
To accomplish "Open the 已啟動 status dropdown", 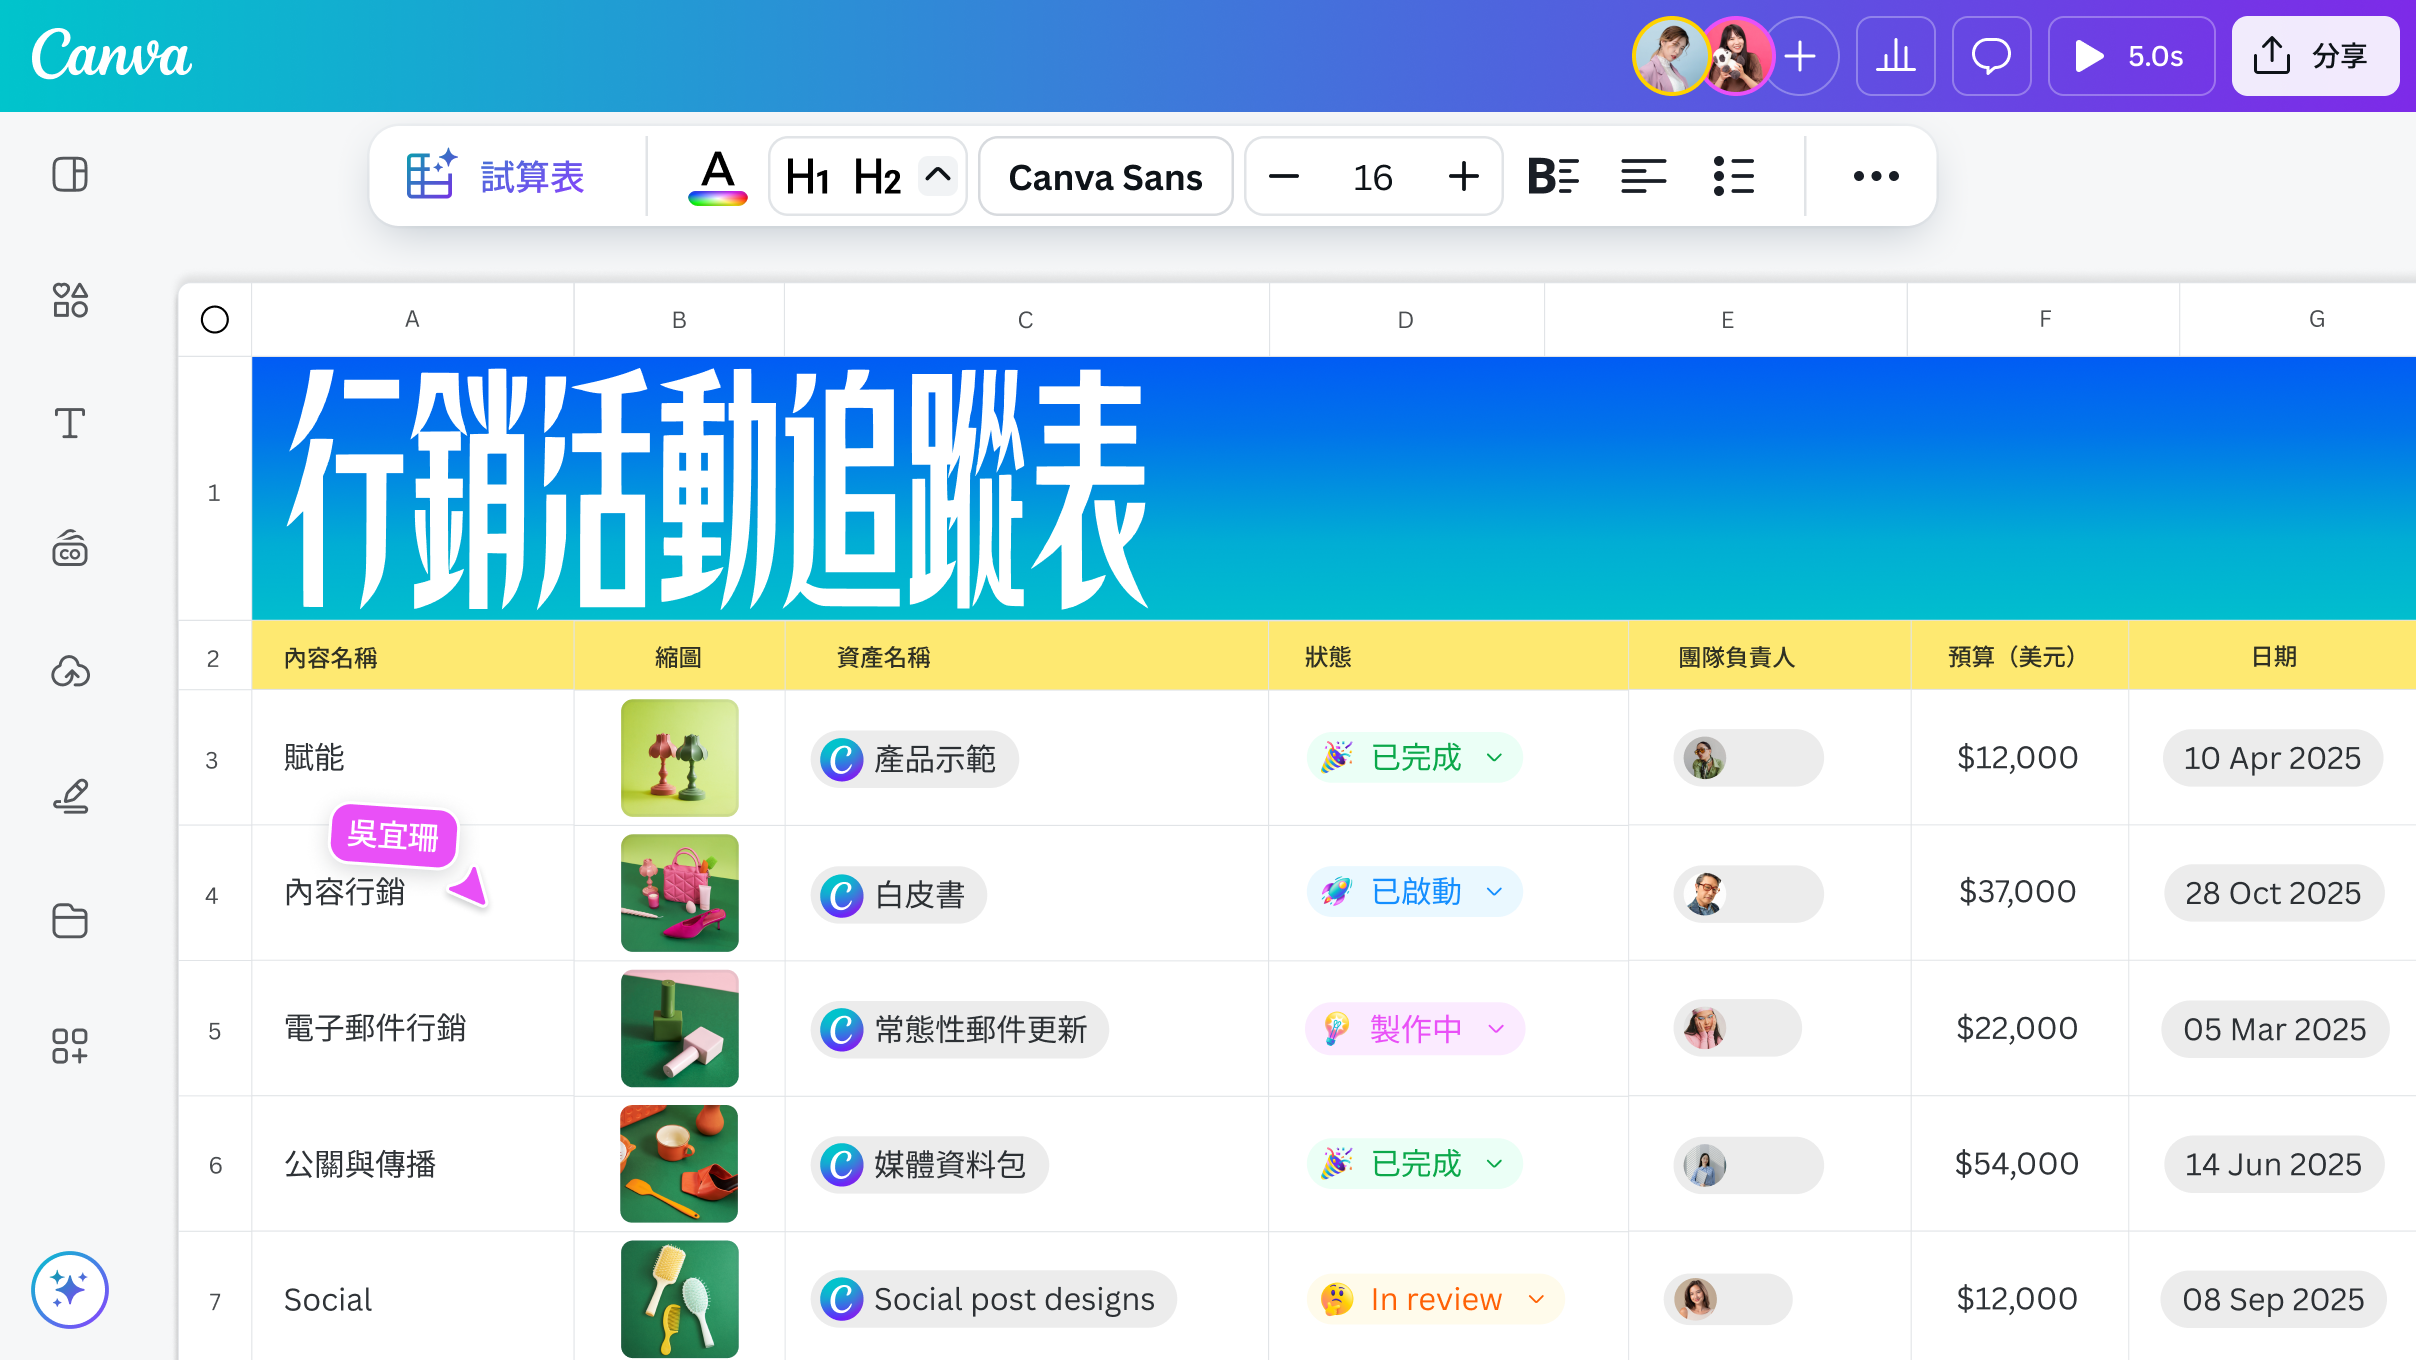I will tap(1414, 892).
